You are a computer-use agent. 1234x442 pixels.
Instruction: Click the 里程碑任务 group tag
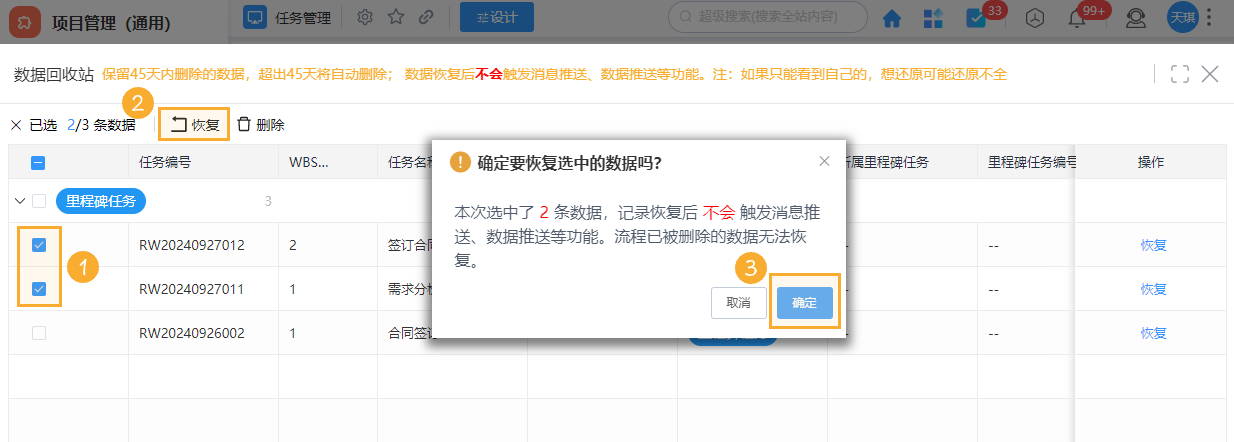(101, 201)
